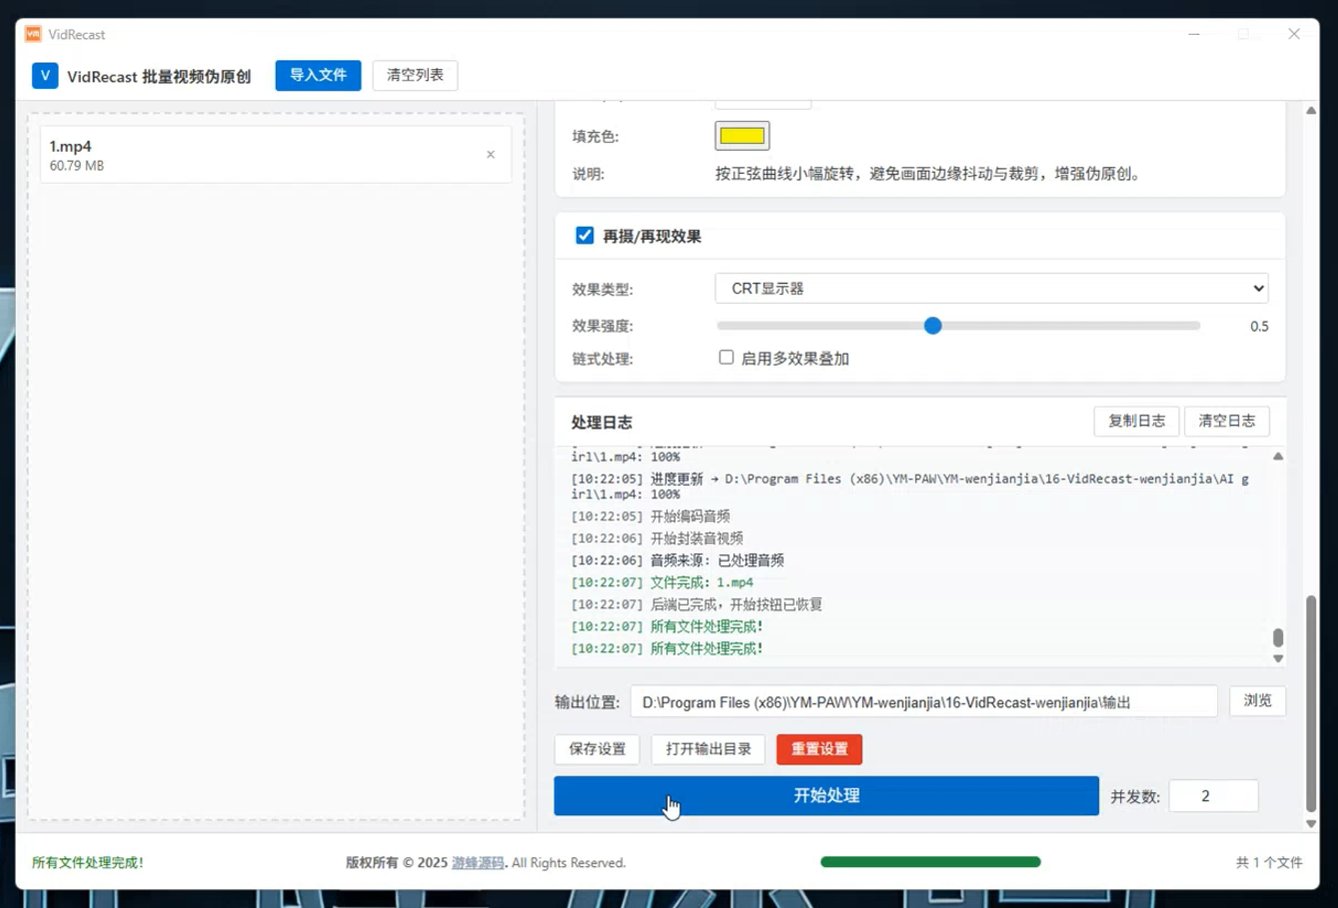Click the 0.5 effect strength value
Viewport: 1338px width, 908px height.
point(1259,326)
